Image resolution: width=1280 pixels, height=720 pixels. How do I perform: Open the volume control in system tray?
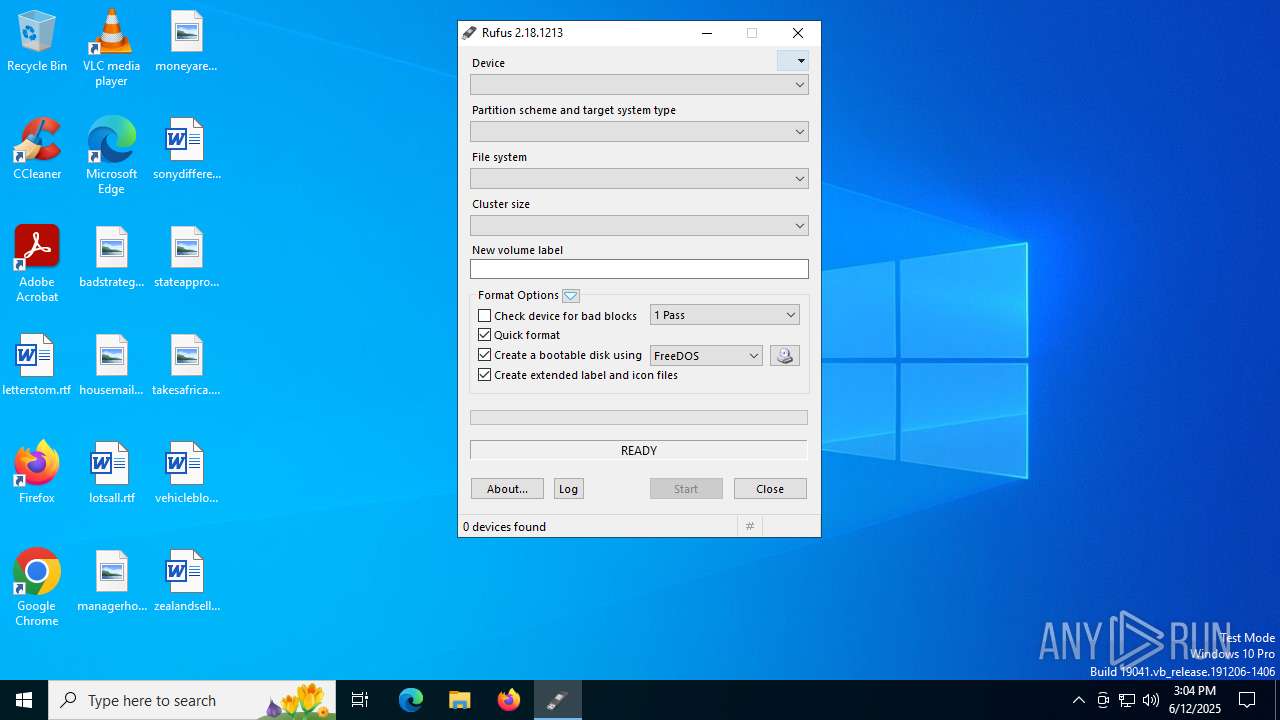pyautogui.click(x=1151, y=700)
